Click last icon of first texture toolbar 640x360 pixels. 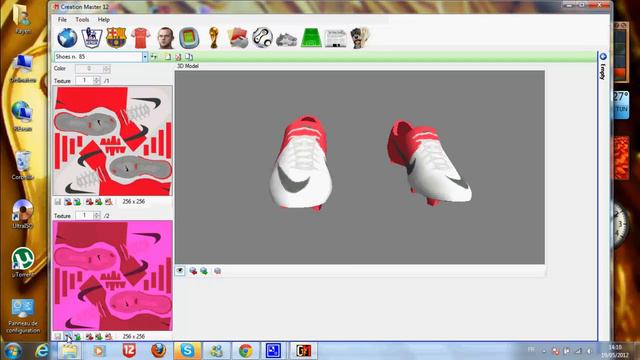pos(109,202)
